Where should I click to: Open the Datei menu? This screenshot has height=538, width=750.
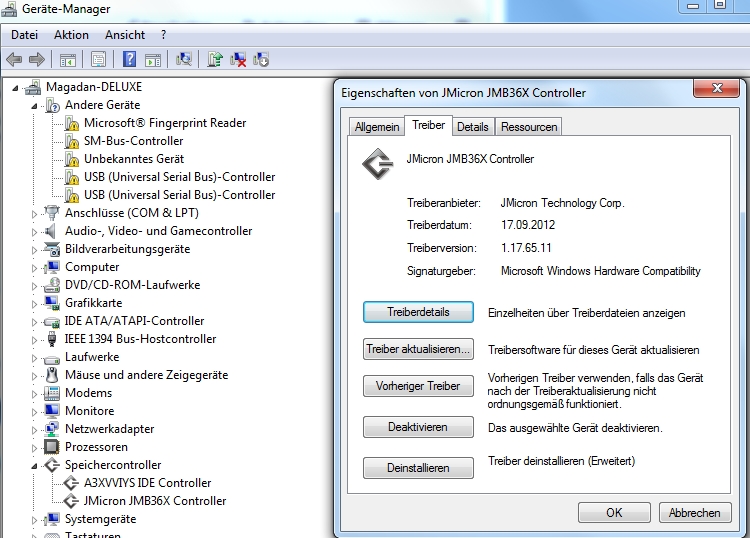[x=24, y=35]
